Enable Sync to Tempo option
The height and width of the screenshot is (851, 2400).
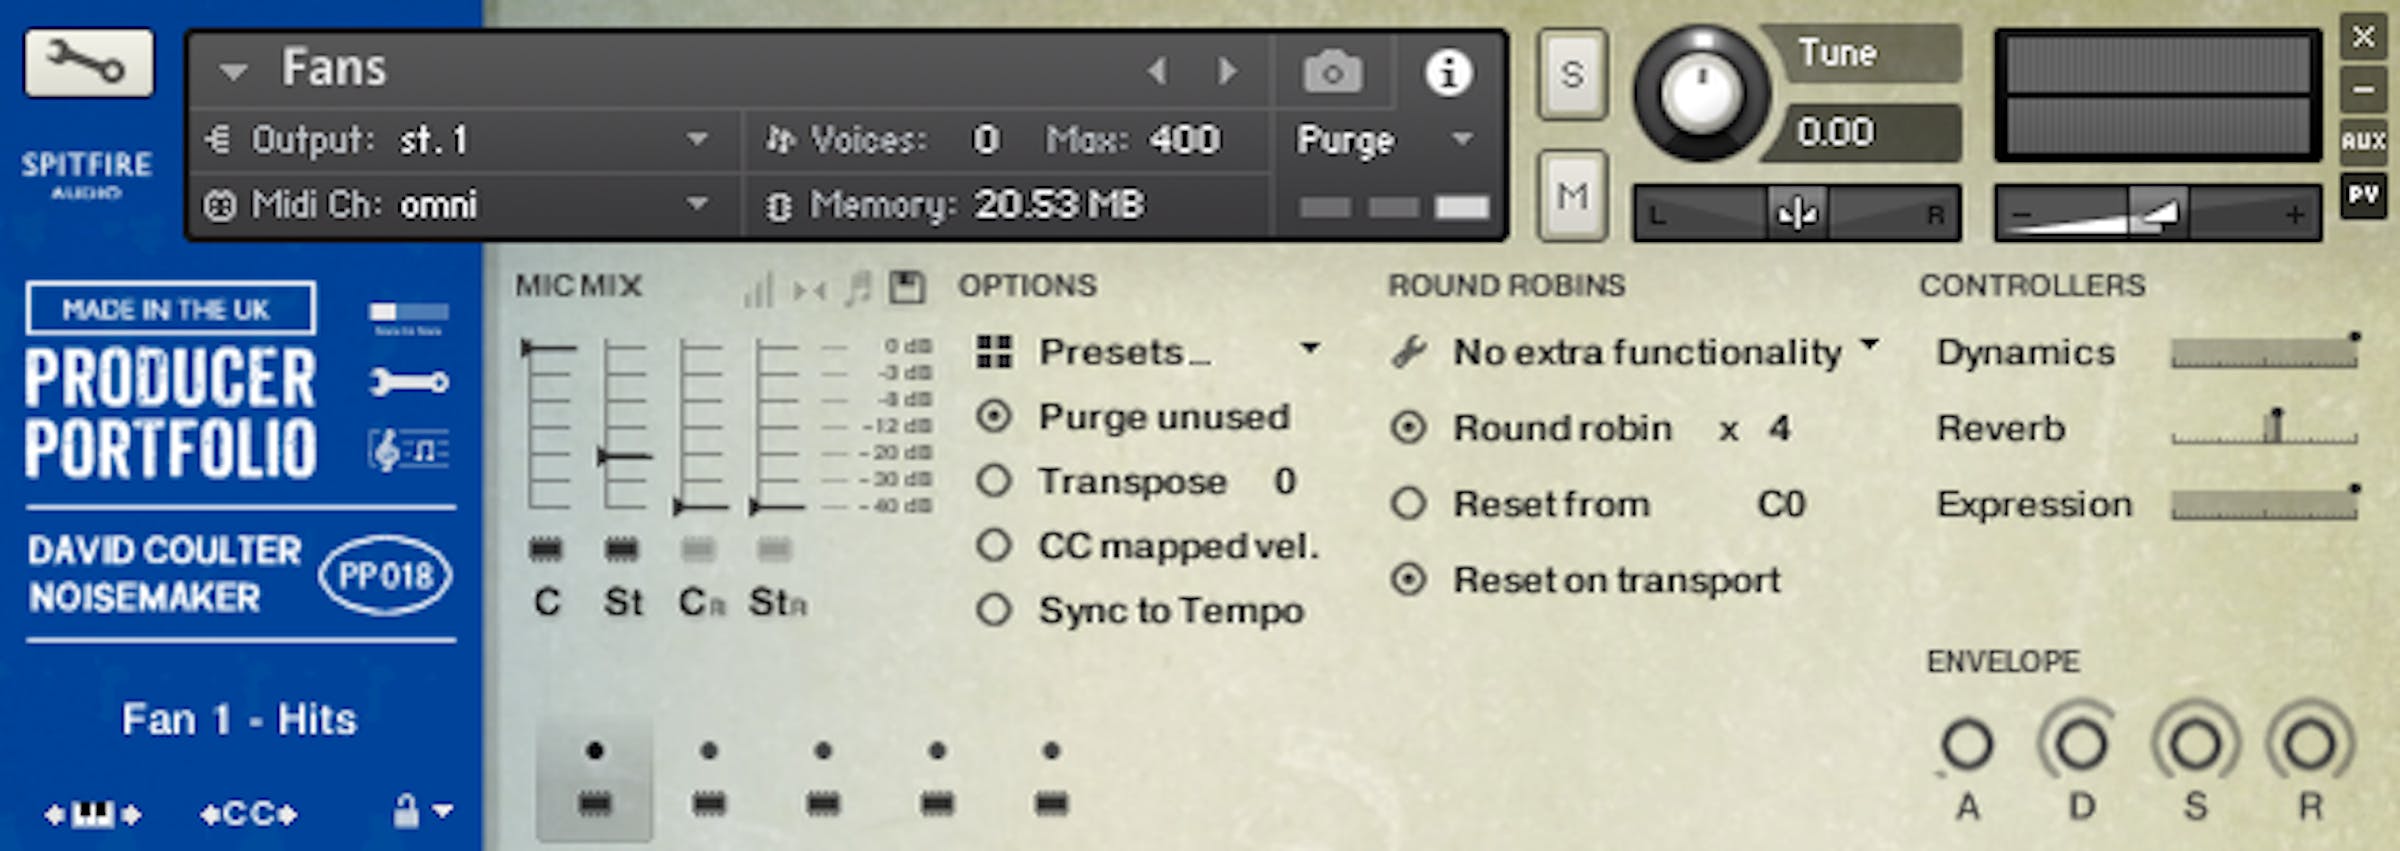click(994, 610)
